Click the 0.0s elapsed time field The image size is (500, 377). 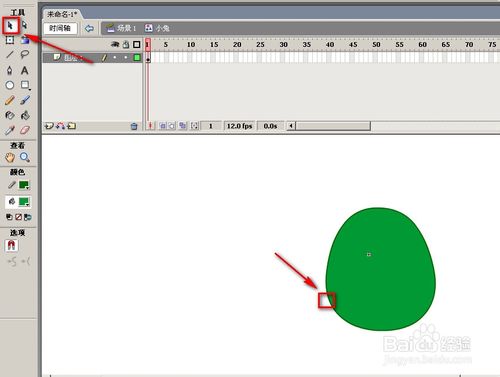click(270, 126)
